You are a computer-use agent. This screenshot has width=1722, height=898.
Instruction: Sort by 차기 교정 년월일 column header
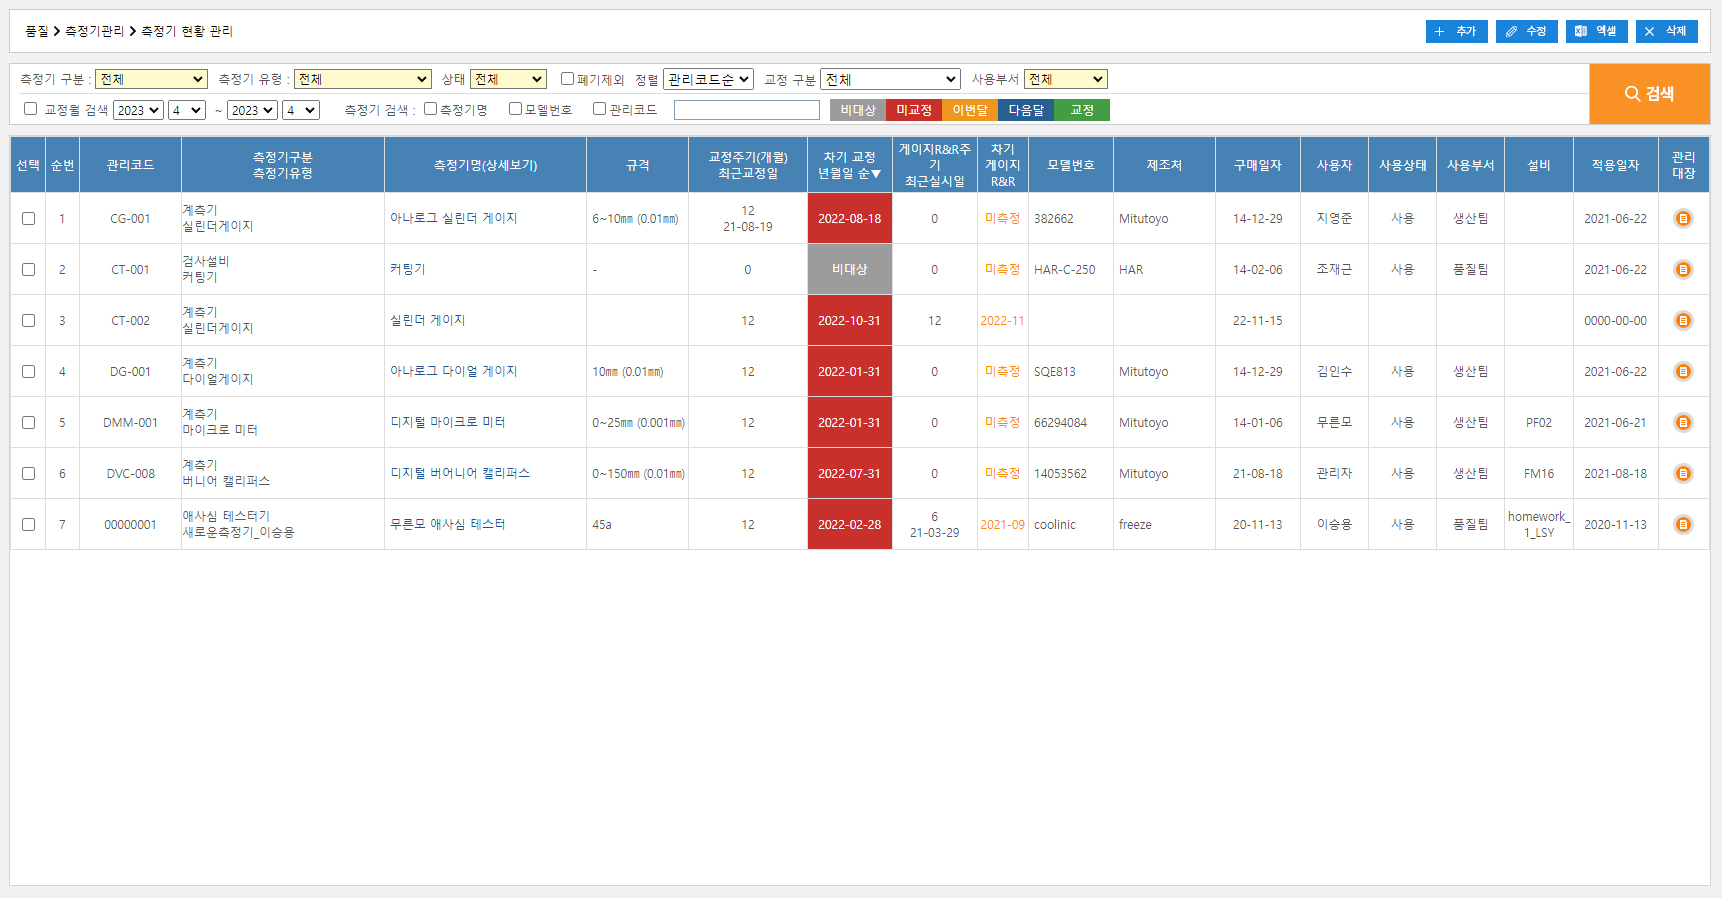click(849, 165)
